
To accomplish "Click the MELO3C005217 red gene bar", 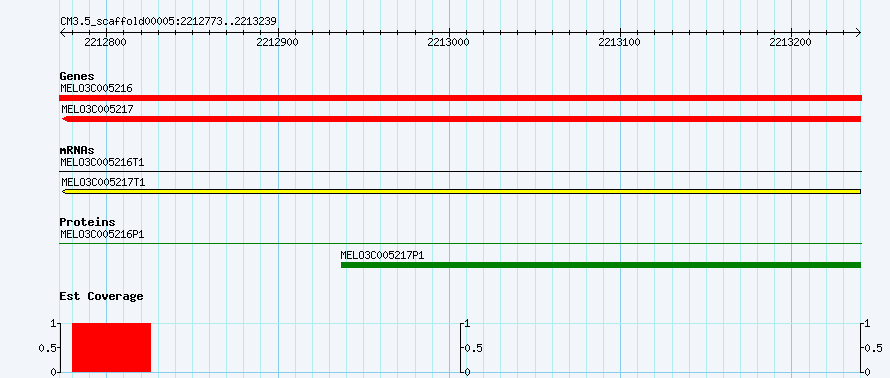I will (461, 119).
